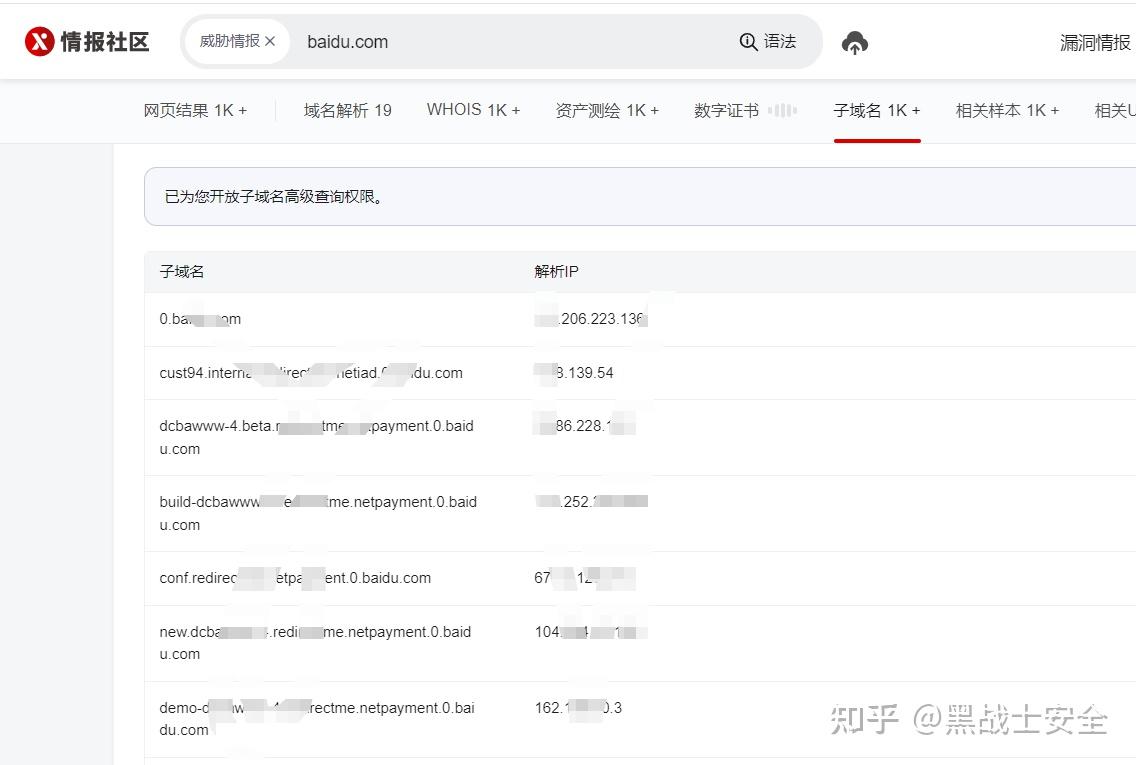Screen dimensions: 1136x765
Task: Click the 子域名 column header
Action: coord(182,272)
